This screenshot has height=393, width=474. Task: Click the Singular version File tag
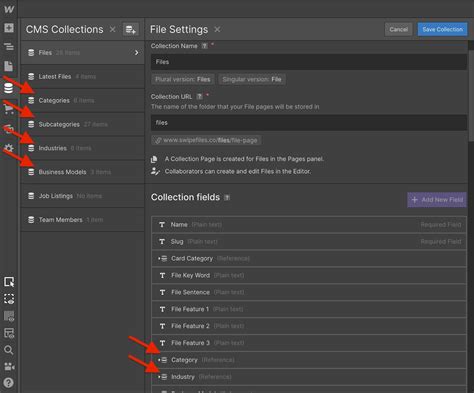(252, 79)
